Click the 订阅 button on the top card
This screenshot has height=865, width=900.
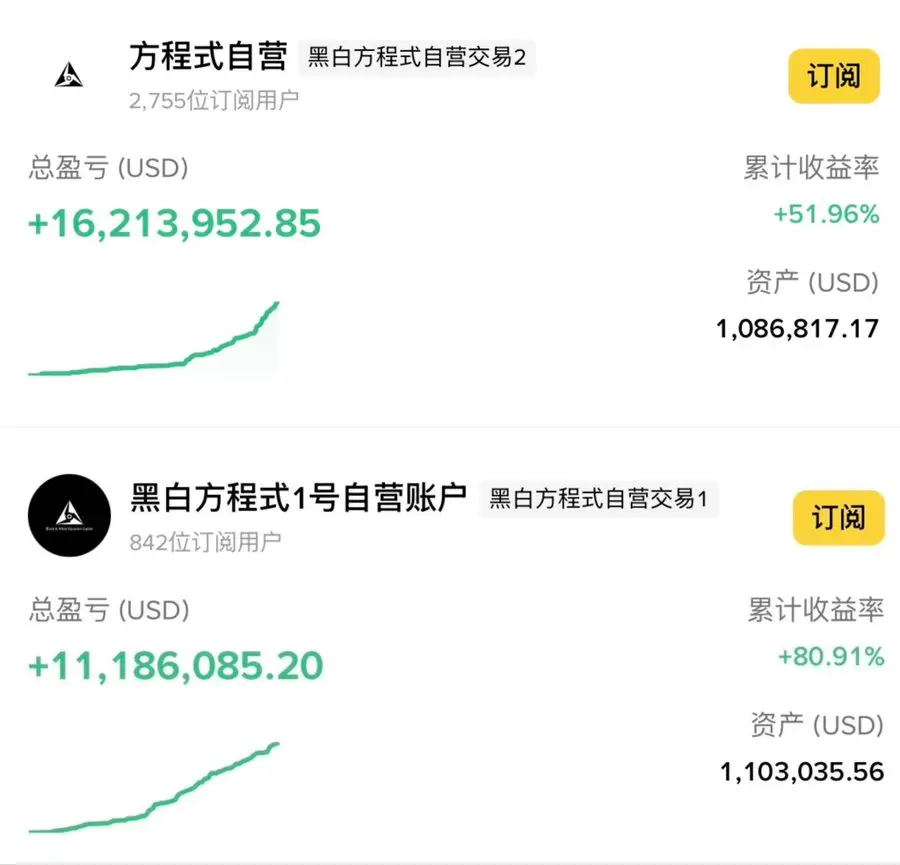(x=833, y=75)
